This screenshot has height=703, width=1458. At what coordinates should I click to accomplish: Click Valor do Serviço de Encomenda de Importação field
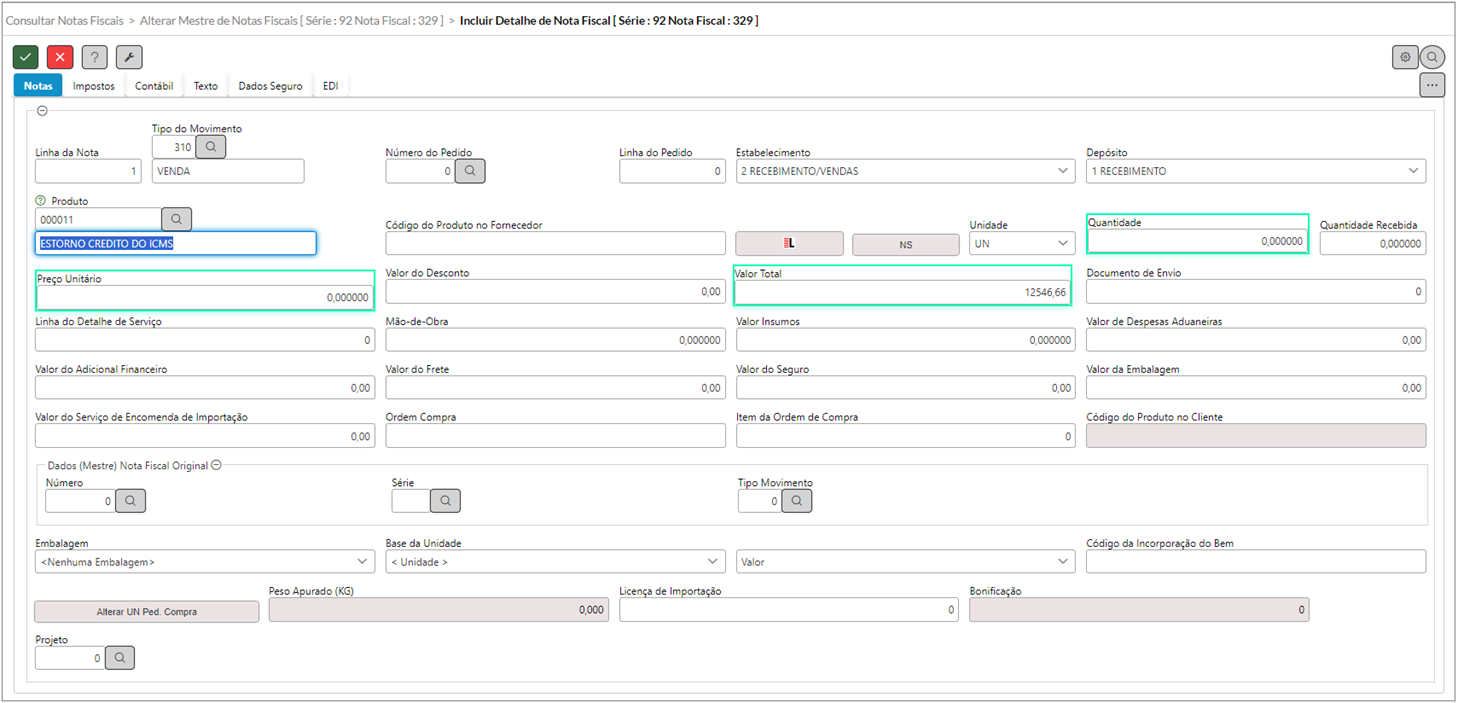[205, 435]
